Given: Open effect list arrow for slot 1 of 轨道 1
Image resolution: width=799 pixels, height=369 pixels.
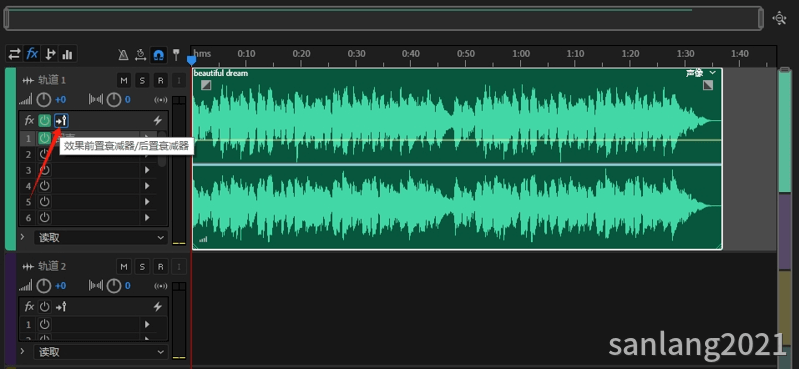Looking at the screenshot, I should (147, 138).
